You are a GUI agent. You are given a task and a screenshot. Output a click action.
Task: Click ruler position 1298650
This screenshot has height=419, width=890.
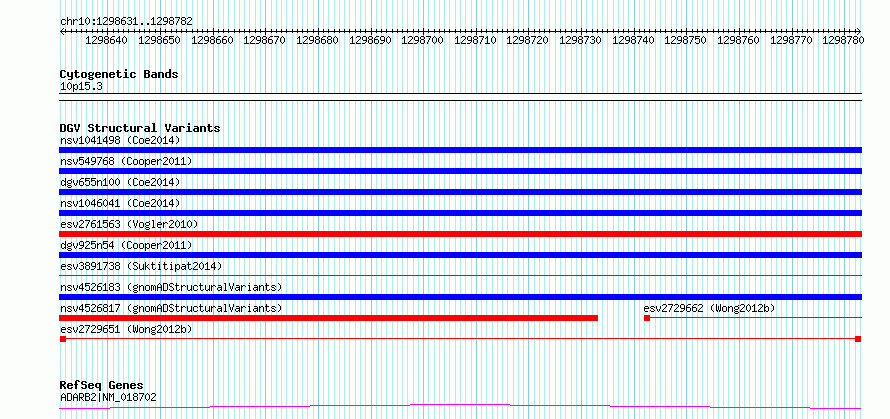[x=159, y=40]
